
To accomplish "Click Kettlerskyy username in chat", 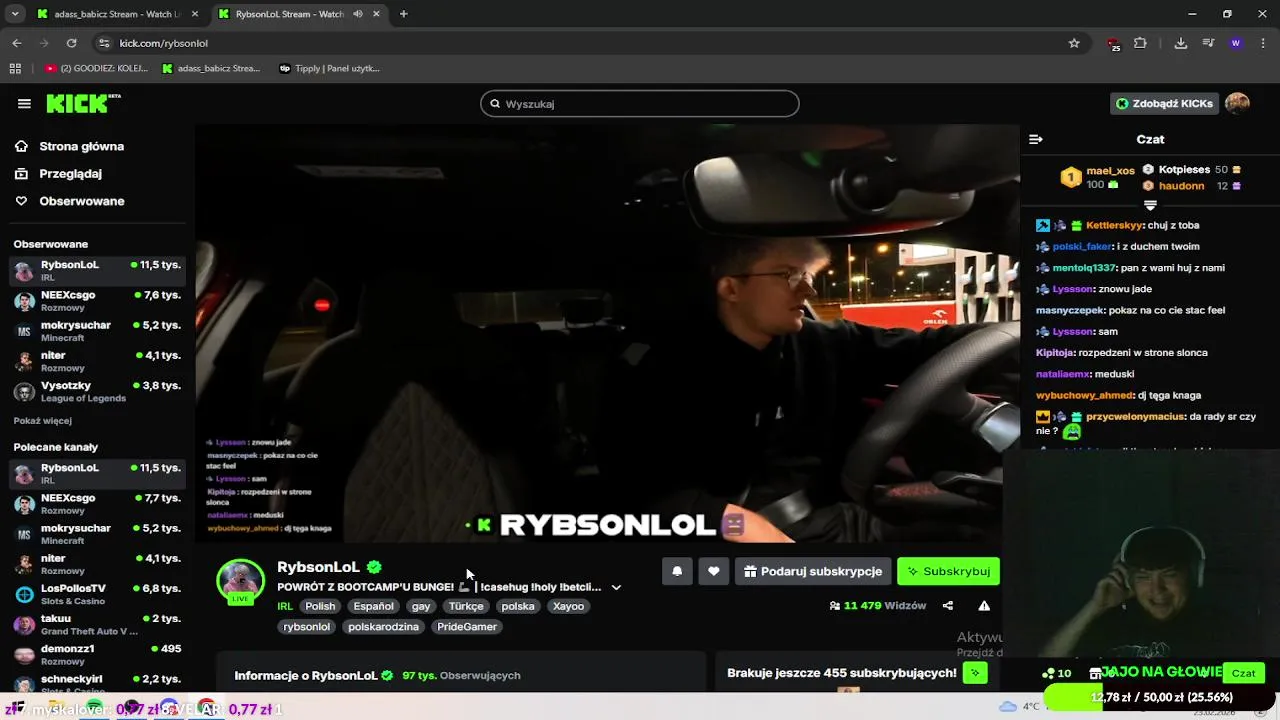I will click(1114, 225).
